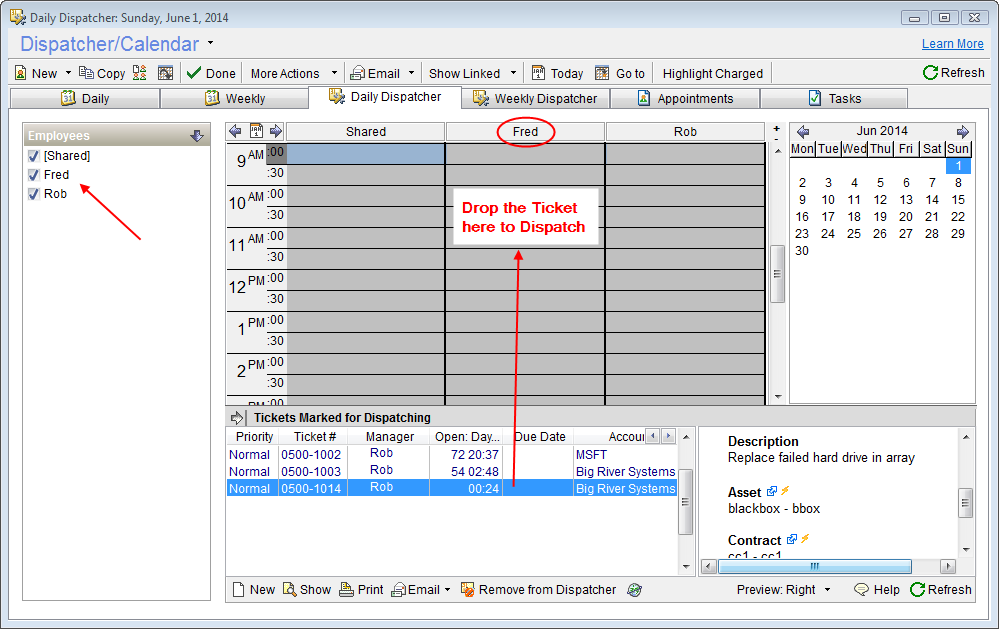Click the globe icon after Remove from Dispatcher

click(x=634, y=589)
